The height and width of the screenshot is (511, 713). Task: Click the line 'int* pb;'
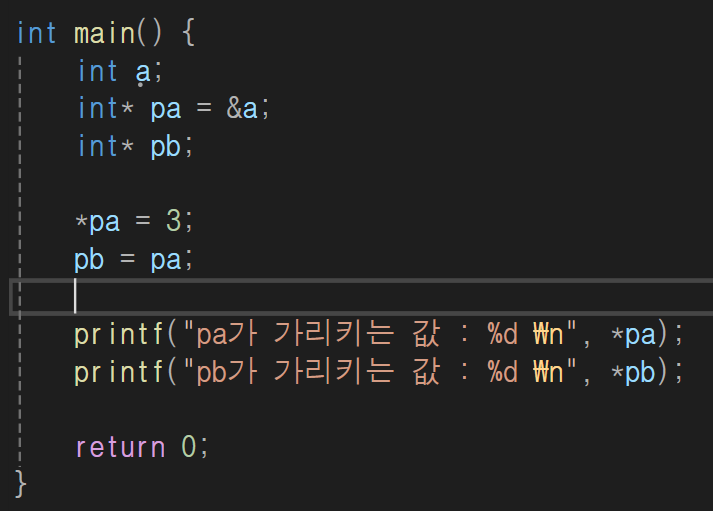(136, 146)
